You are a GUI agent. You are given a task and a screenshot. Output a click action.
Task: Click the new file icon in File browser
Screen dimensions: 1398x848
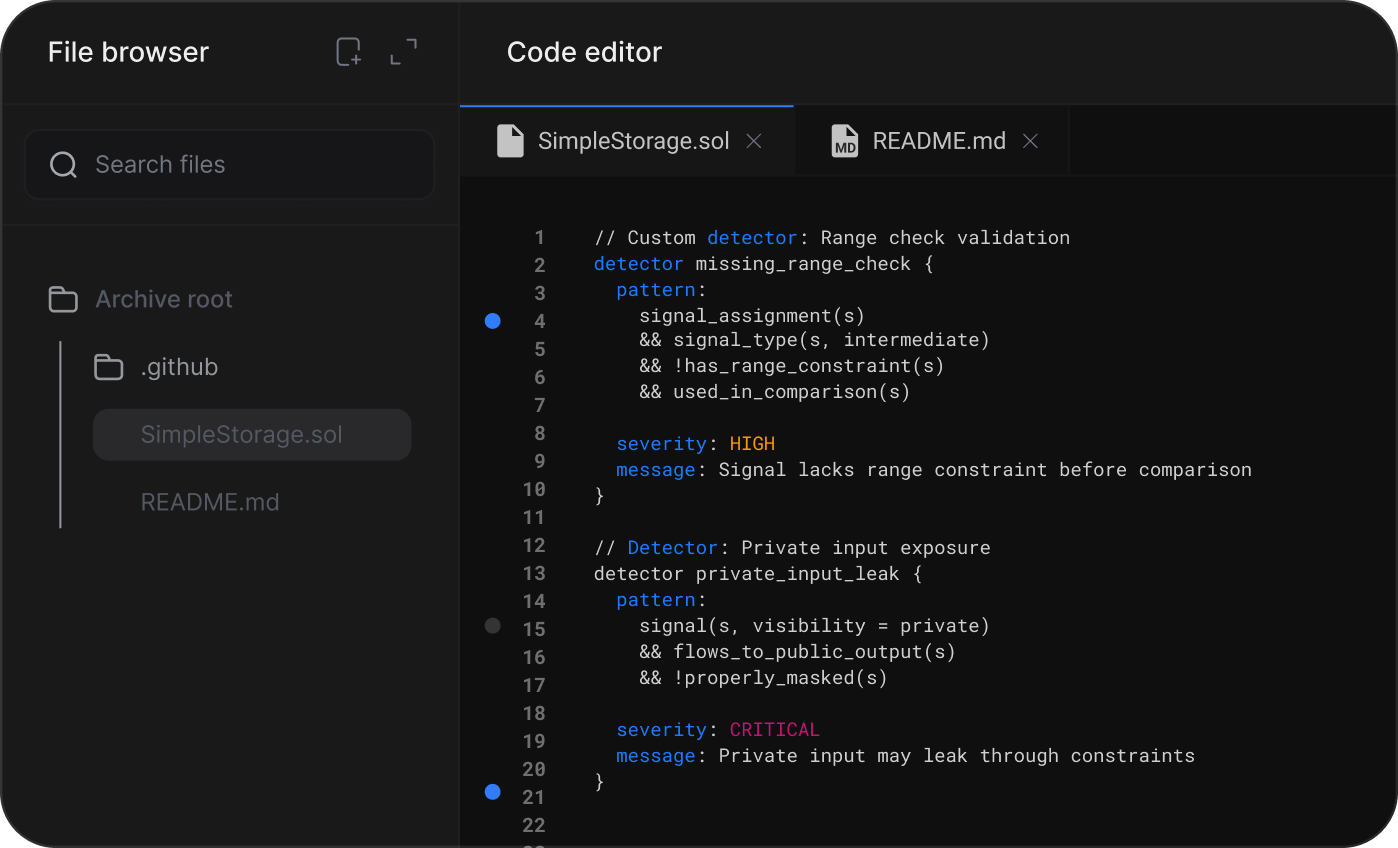[x=348, y=52]
